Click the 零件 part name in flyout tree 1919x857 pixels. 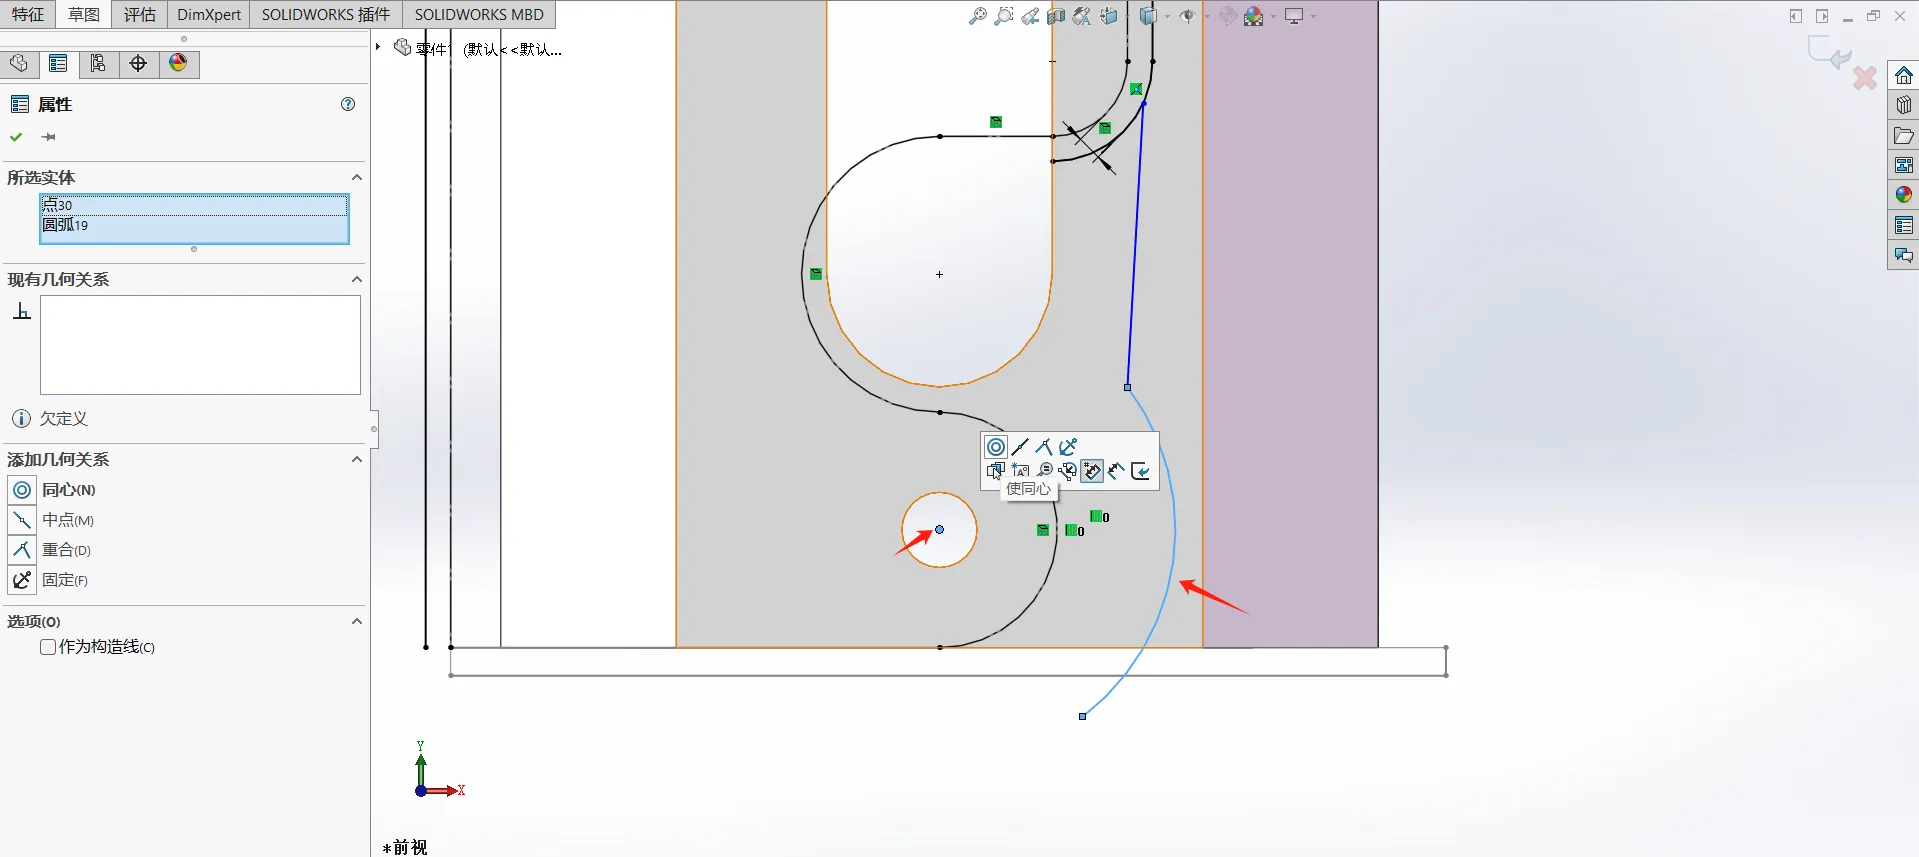pyautogui.click(x=431, y=49)
